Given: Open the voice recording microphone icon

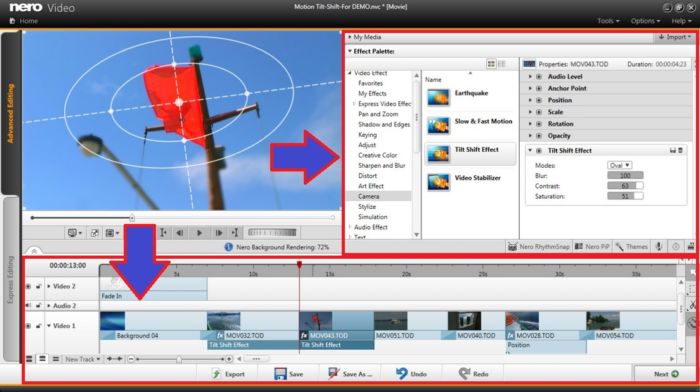Looking at the screenshot, I should pos(659,246).
